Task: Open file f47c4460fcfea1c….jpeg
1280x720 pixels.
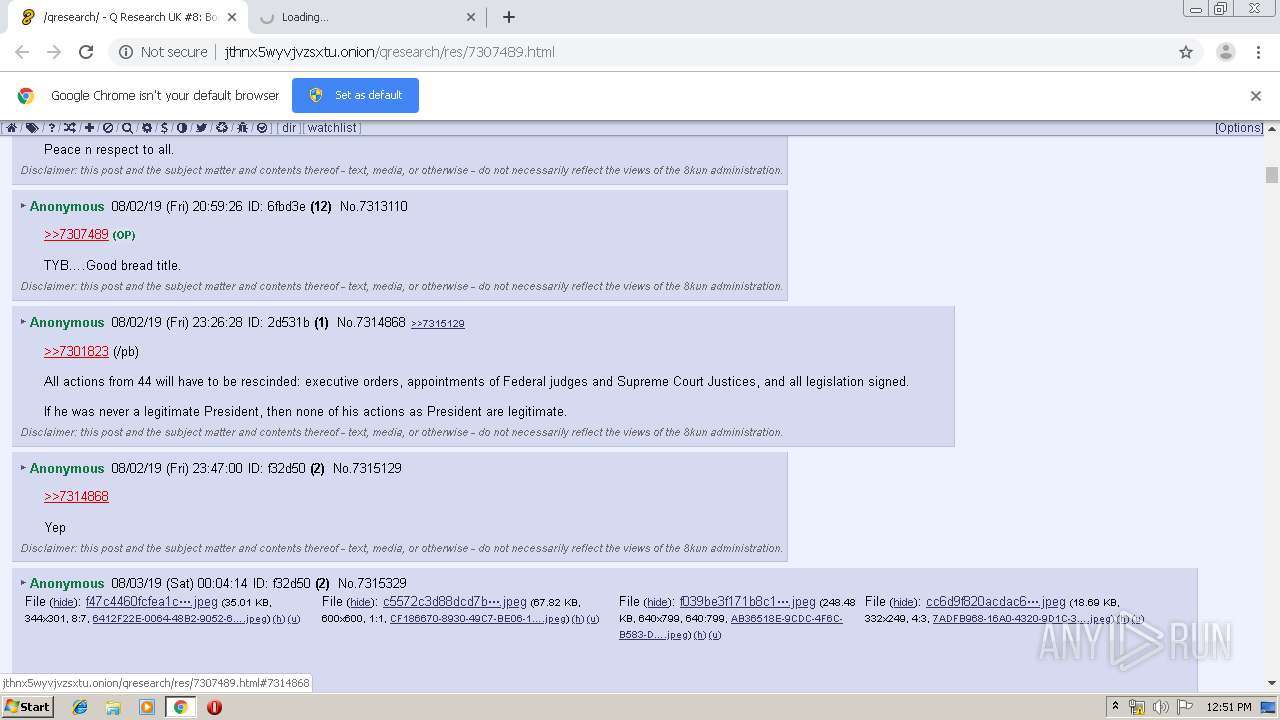Action: (x=152, y=602)
